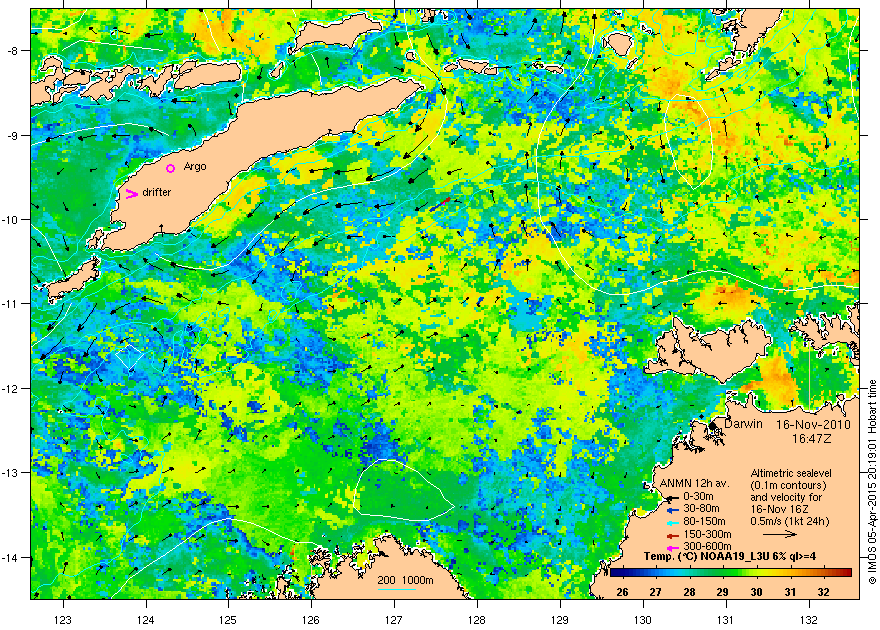Click the "(0.1m contours)" text
Image resolution: width=880 pixels, height=630 pixels.
[x=788, y=485]
